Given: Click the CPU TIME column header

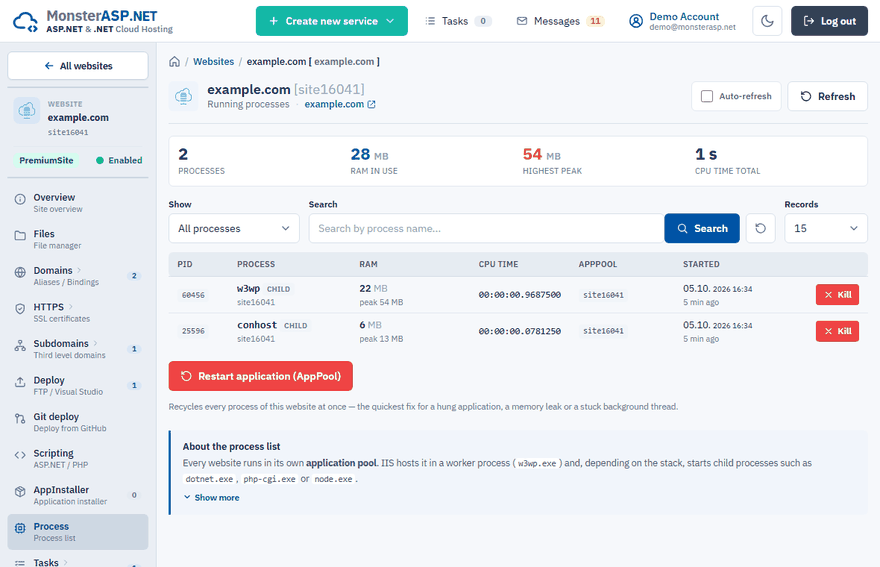Looking at the screenshot, I should tap(498, 264).
